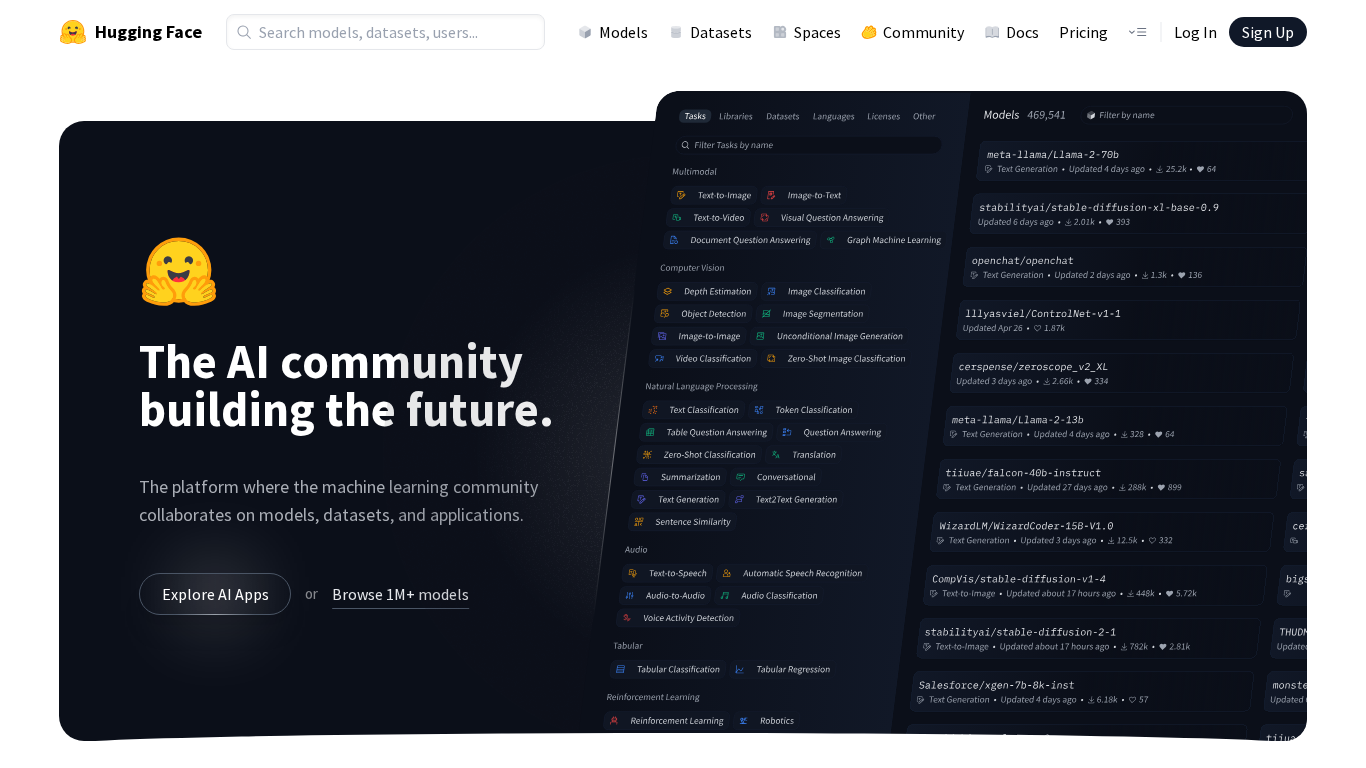Click the Datasets database icon
Viewport: 1366px width, 768px height.
tap(676, 32)
